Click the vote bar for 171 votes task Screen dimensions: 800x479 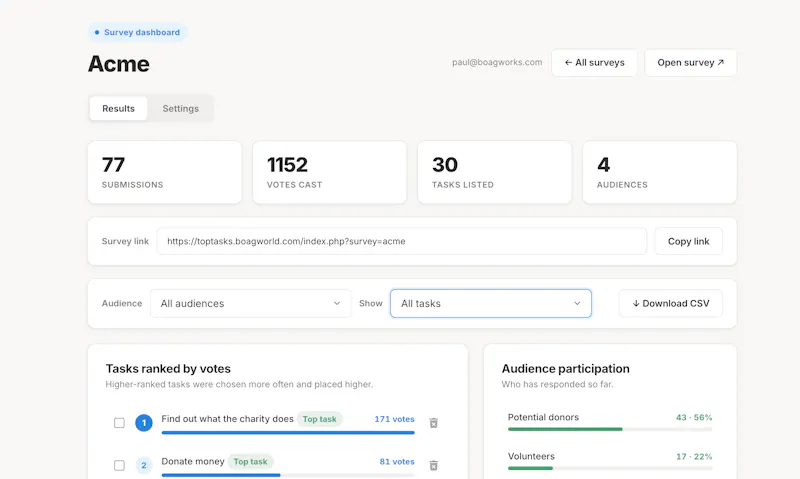(x=288, y=433)
